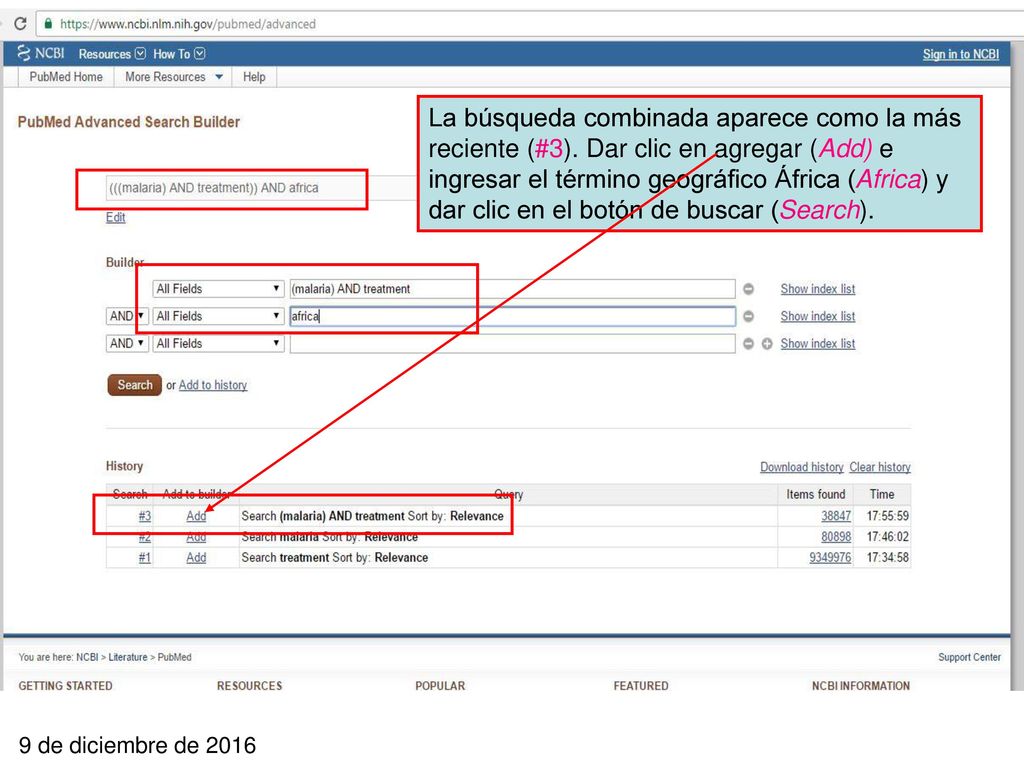Click the empty third builder input field
Image resolution: width=1024 pixels, height=768 pixels.
(x=513, y=344)
